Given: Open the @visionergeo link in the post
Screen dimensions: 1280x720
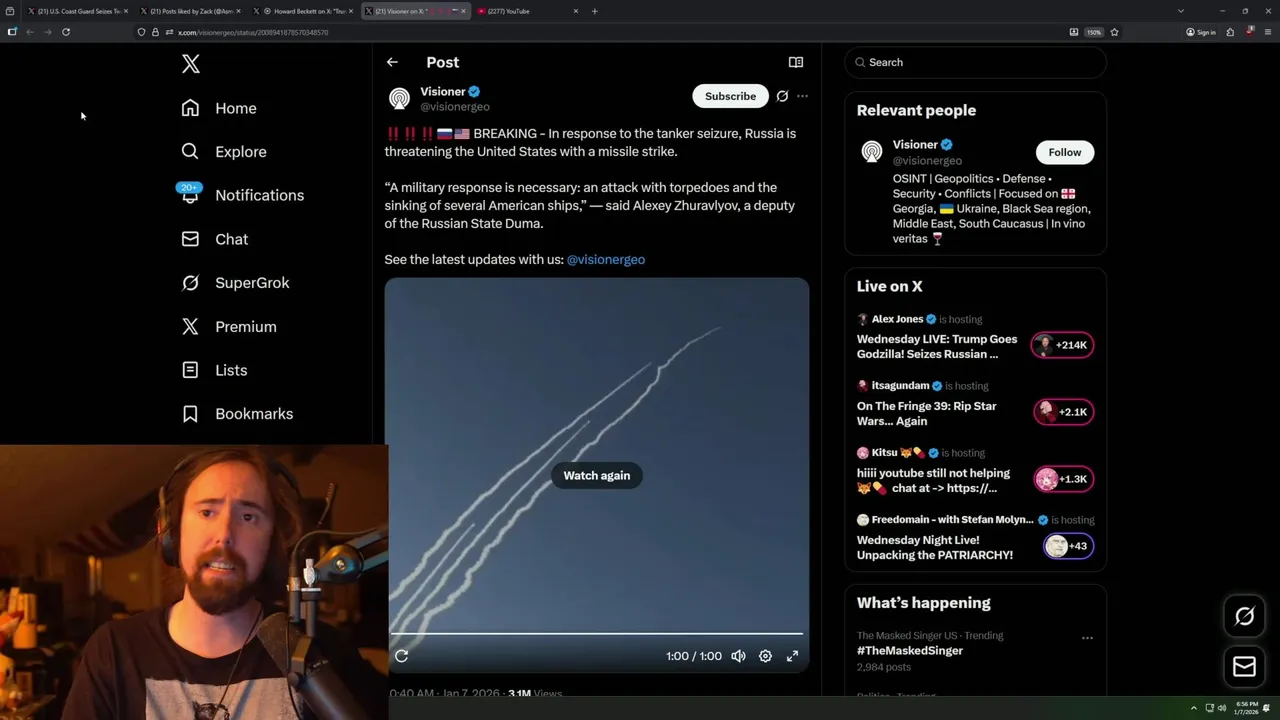Looking at the screenshot, I should click(x=606, y=259).
